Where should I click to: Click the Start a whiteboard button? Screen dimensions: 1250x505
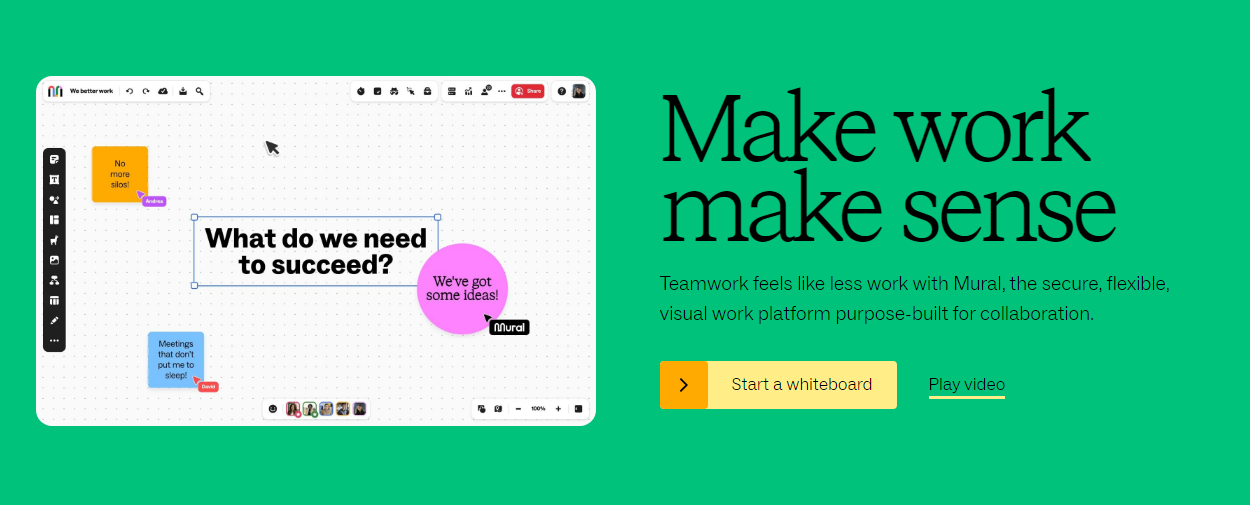(x=778, y=385)
